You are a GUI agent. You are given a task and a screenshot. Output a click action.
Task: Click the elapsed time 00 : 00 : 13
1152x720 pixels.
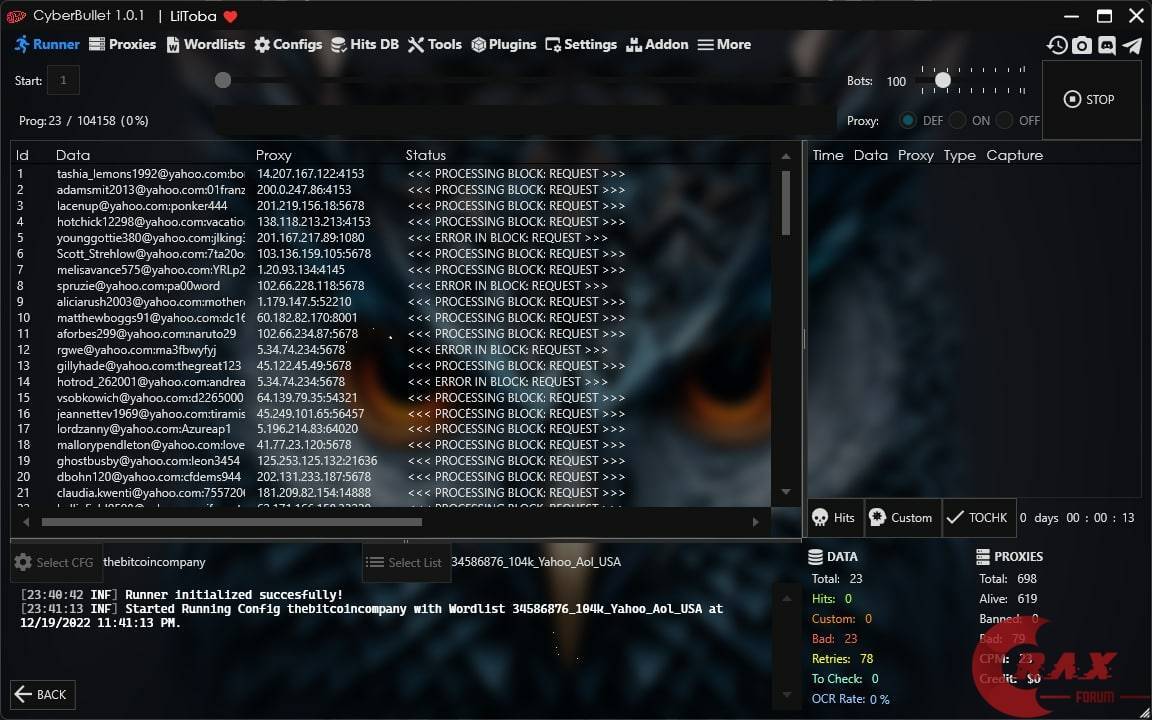click(x=1101, y=518)
